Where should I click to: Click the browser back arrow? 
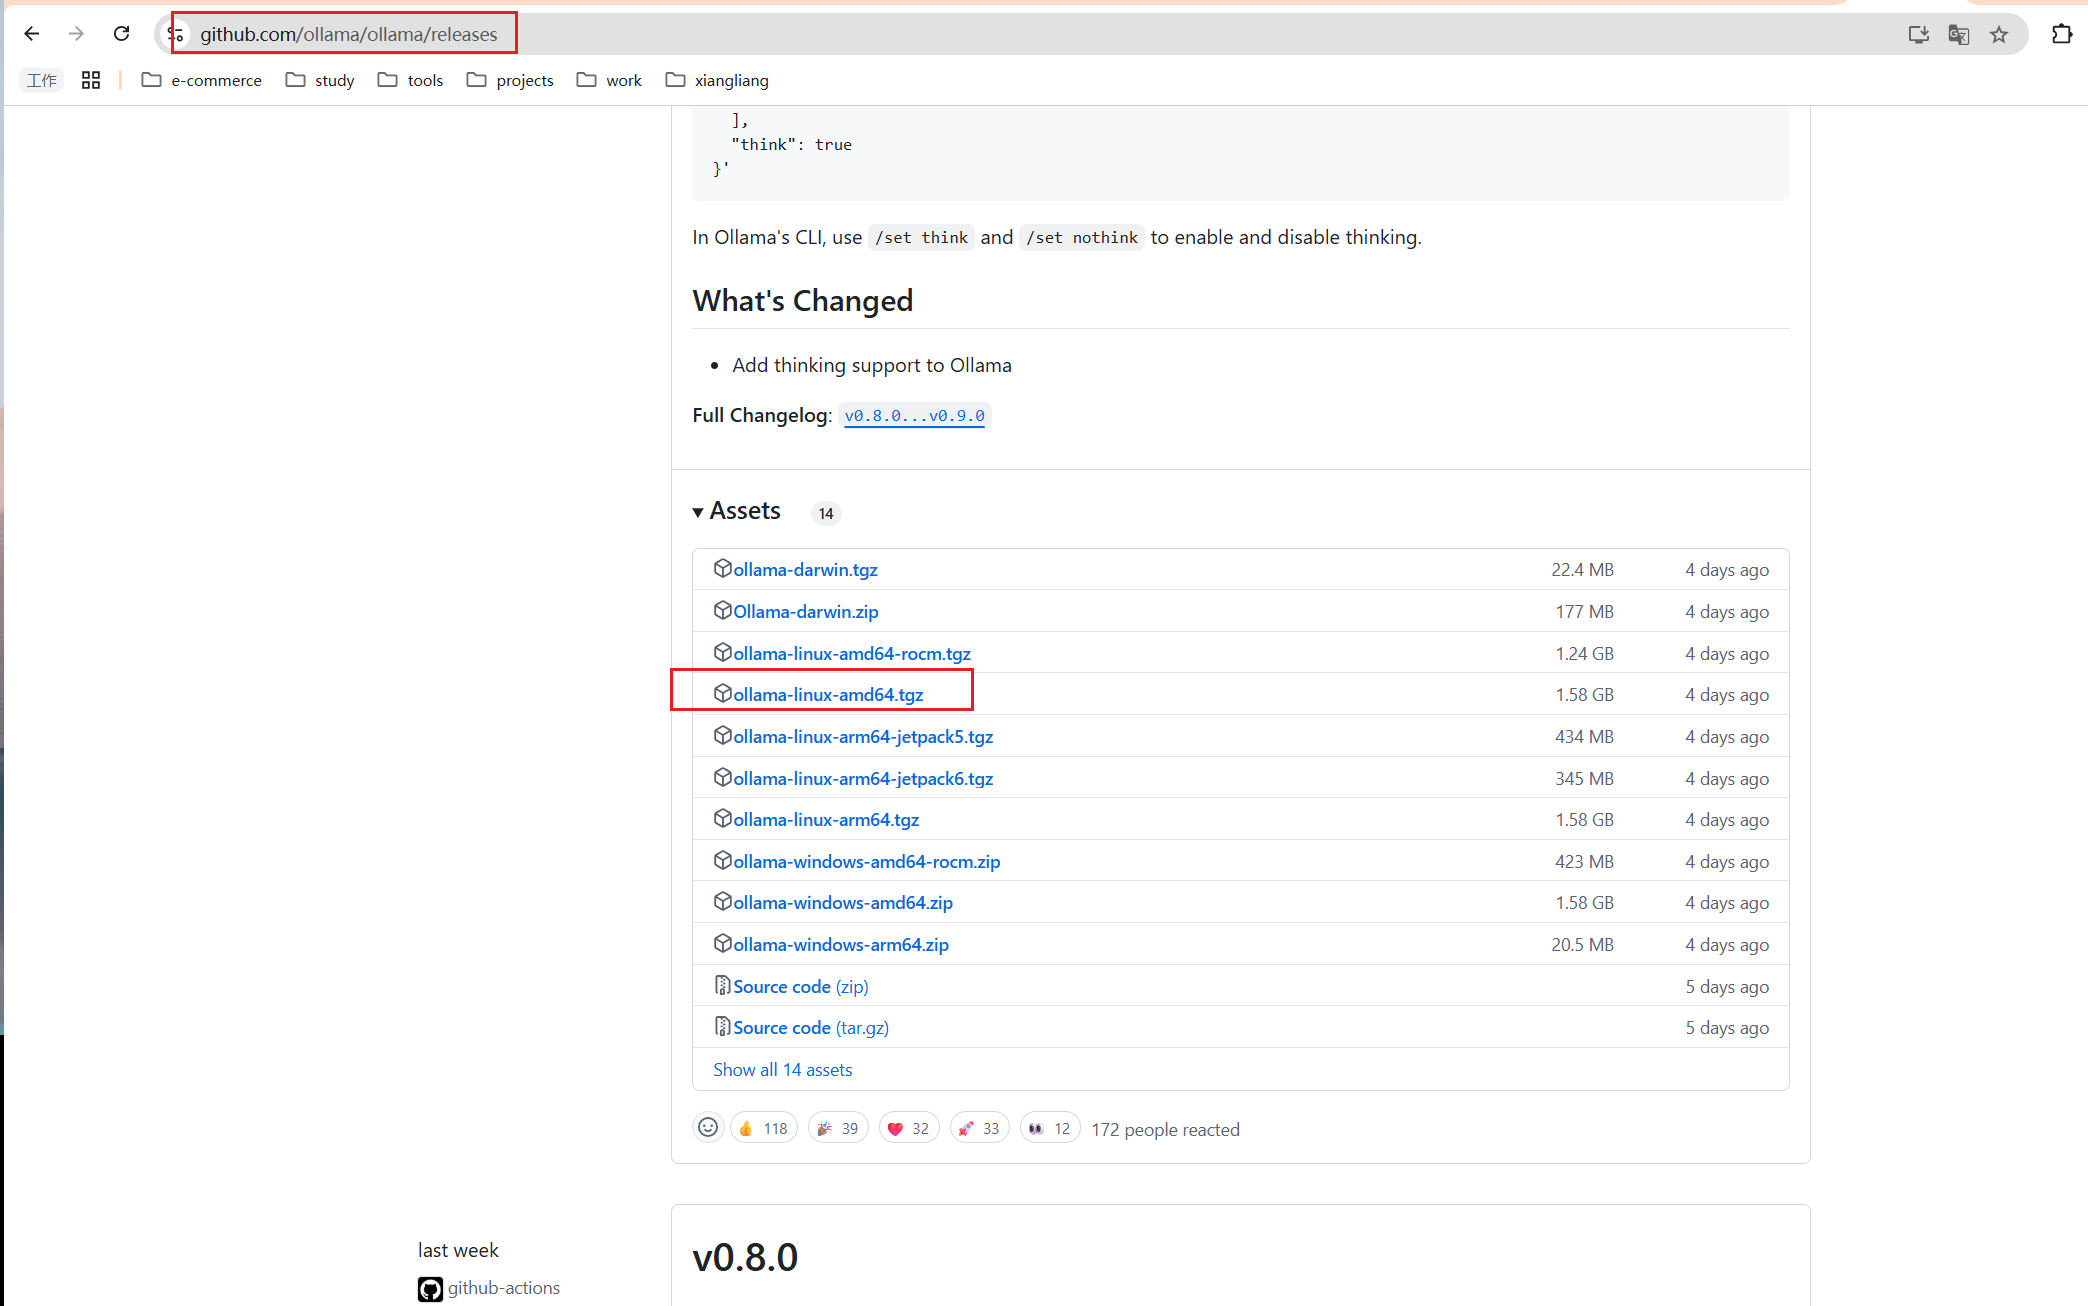32,34
